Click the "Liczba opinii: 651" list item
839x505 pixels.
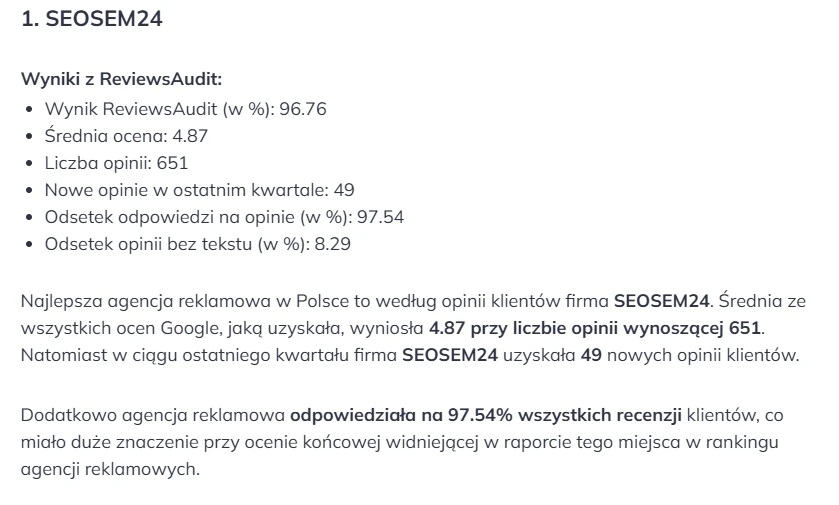point(116,162)
